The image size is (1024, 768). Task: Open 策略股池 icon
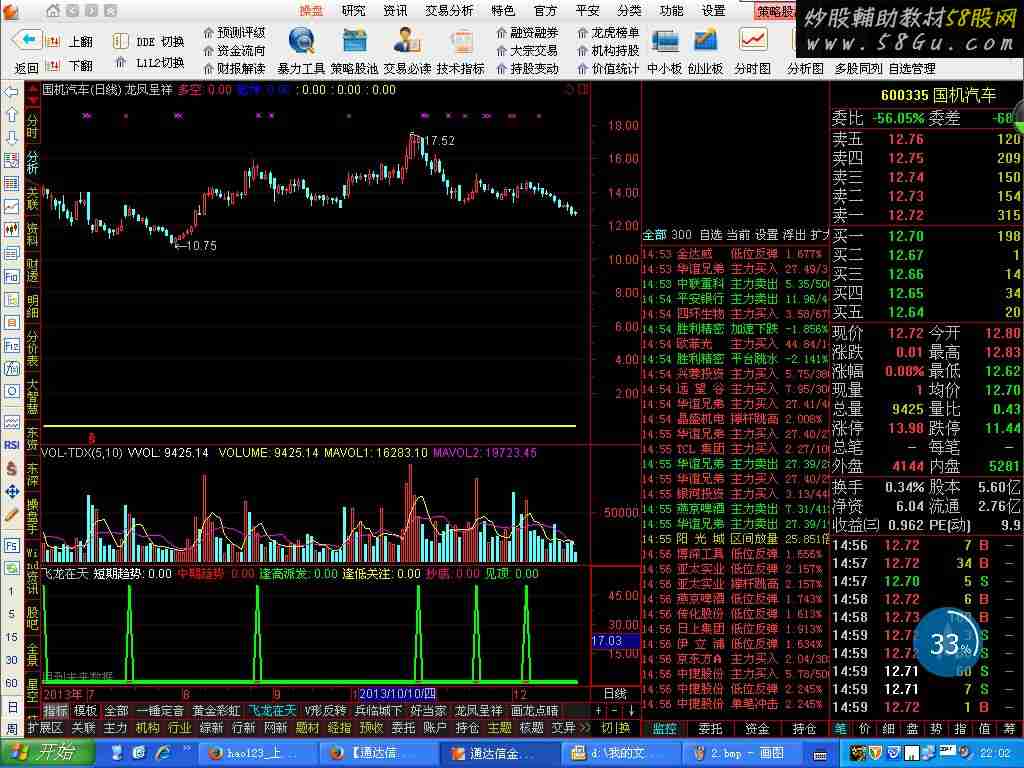[x=355, y=42]
